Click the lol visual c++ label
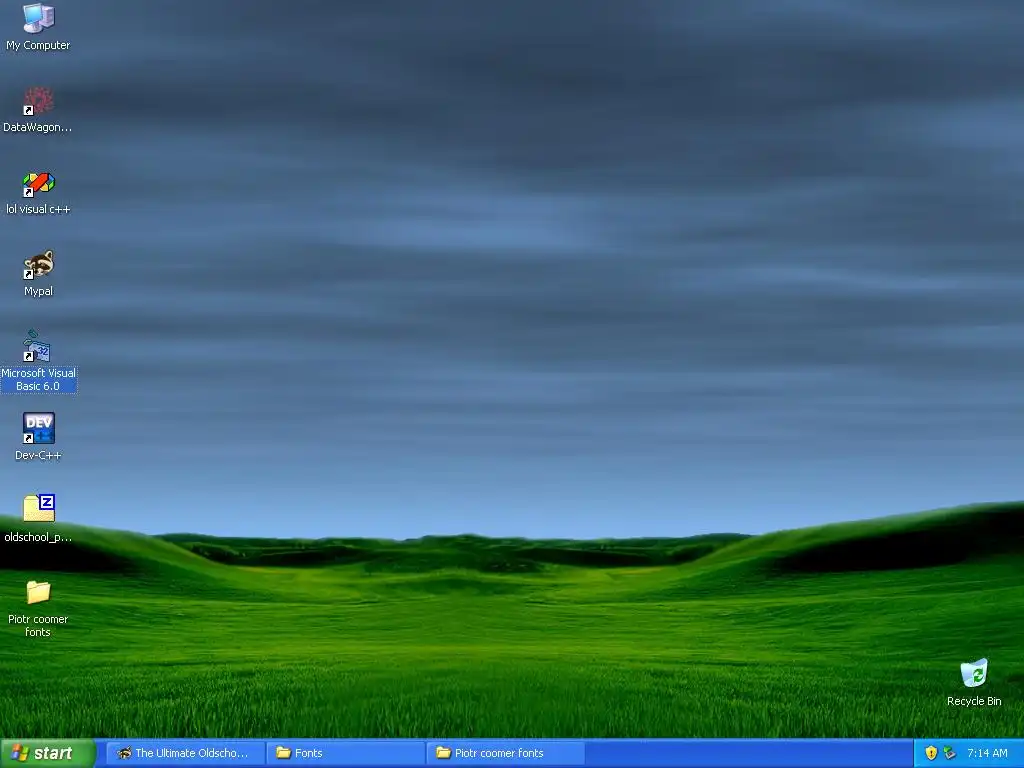Image resolution: width=1024 pixels, height=768 pixels. click(x=39, y=209)
